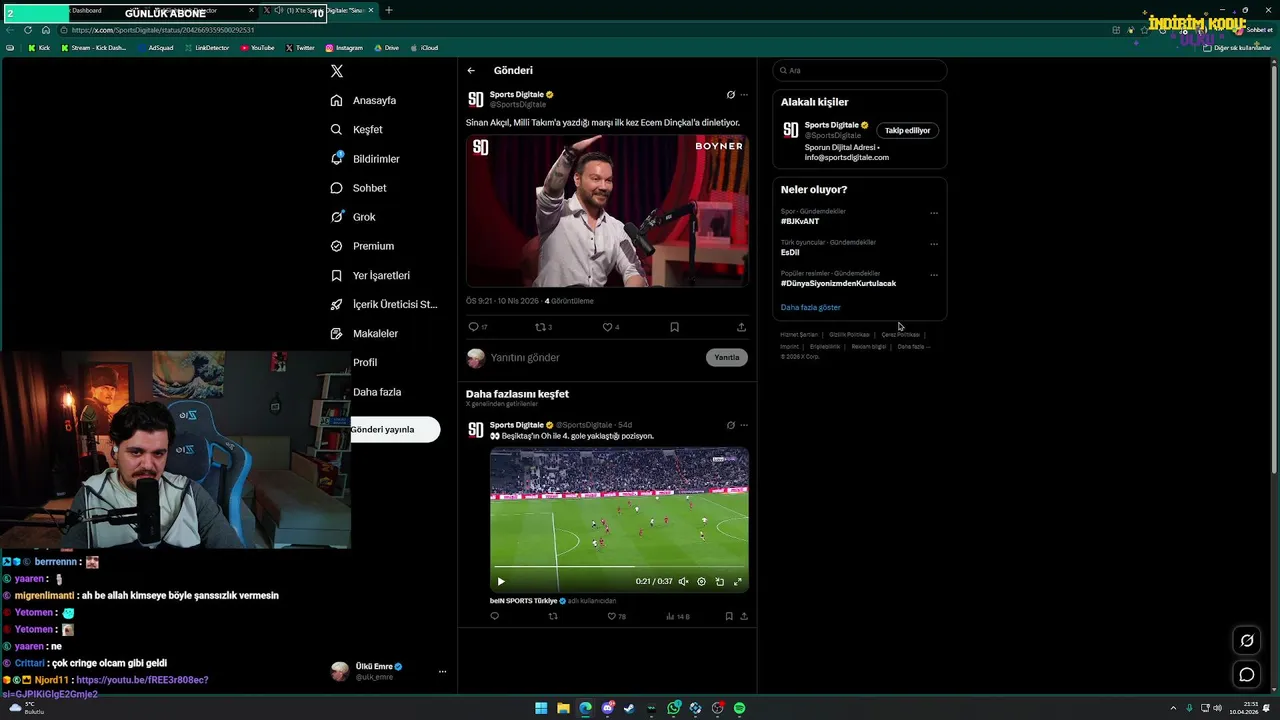Open Keşfet in the sidebar
Image resolution: width=1280 pixels, height=720 pixels.
(x=357, y=130)
